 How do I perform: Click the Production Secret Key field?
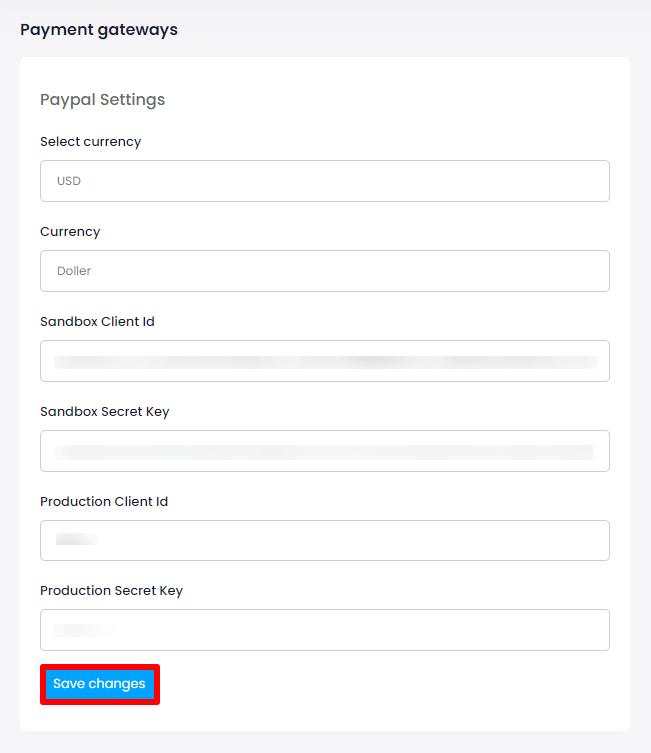(325, 630)
